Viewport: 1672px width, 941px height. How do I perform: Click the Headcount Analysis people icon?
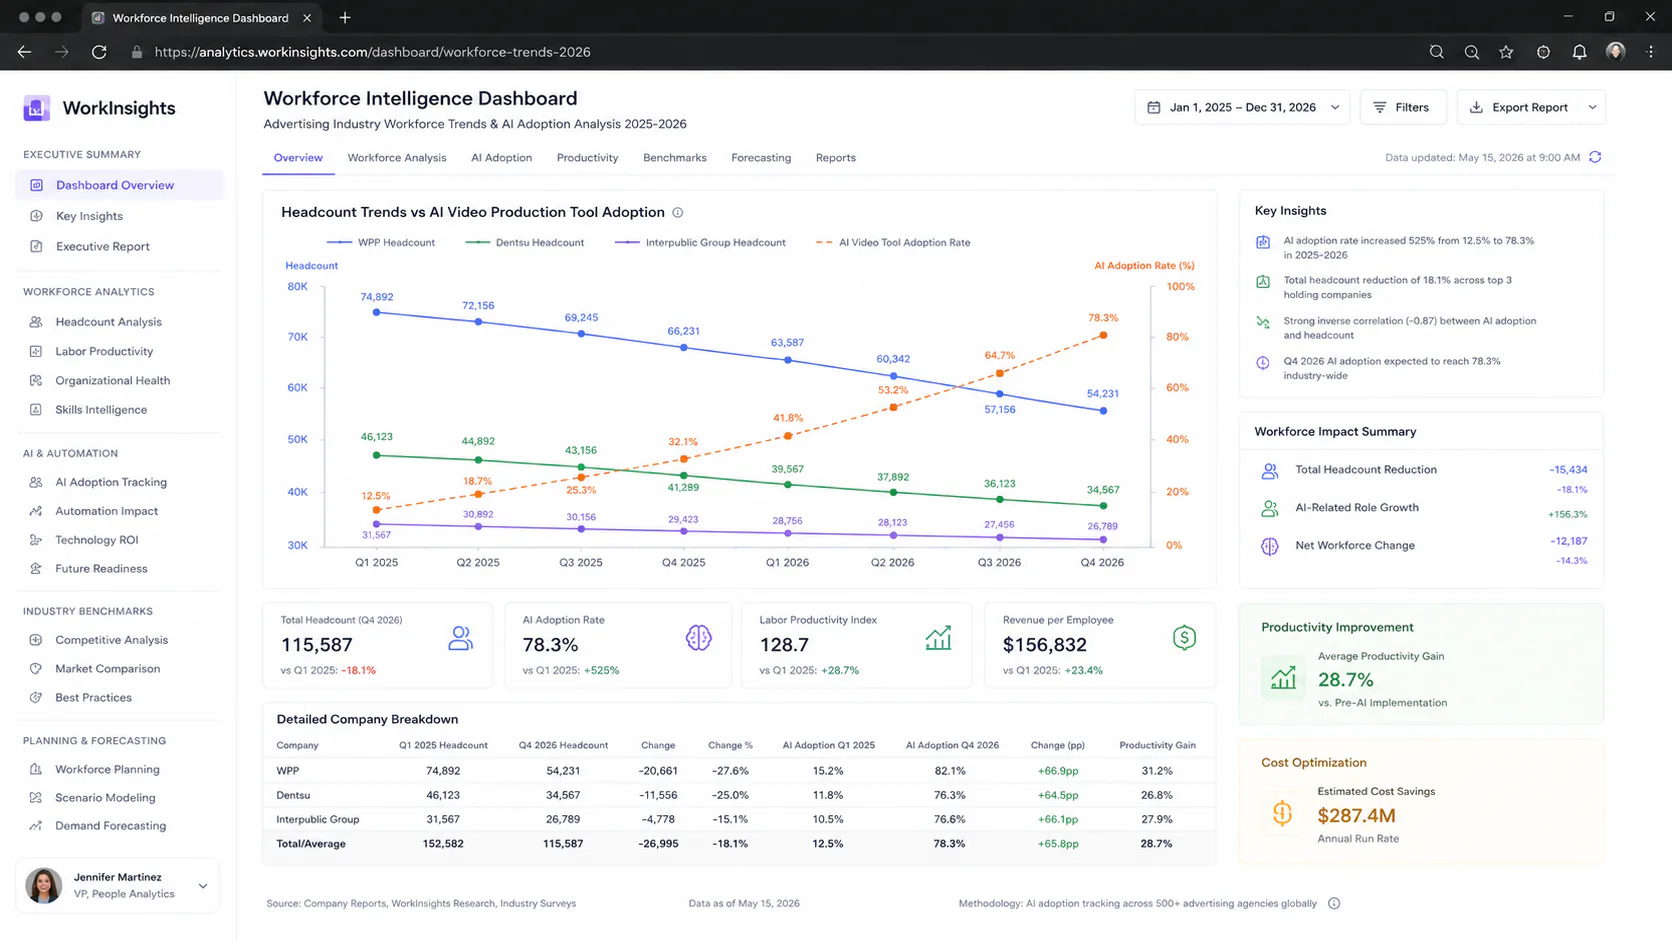(x=36, y=322)
